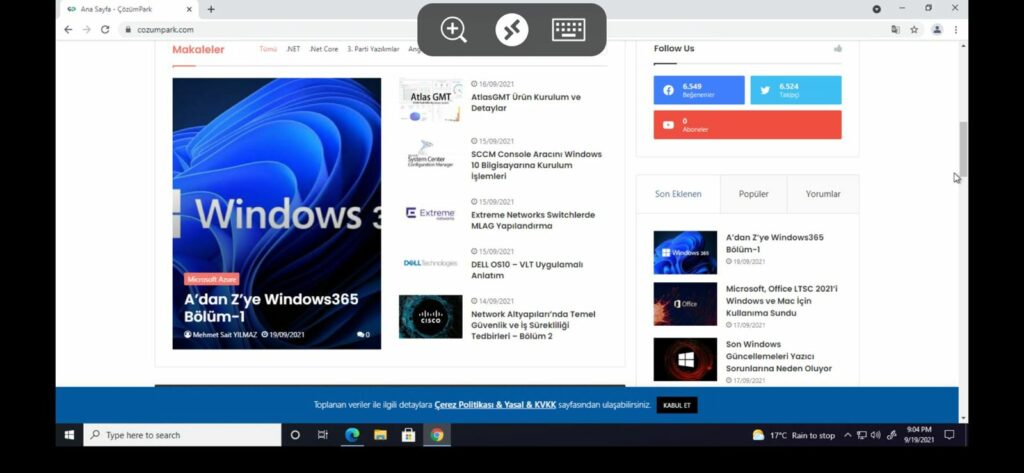The height and width of the screenshot is (473, 1024).
Task: Switch to the Son Eklenen tab
Action: pyautogui.click(x=678, y=194)
